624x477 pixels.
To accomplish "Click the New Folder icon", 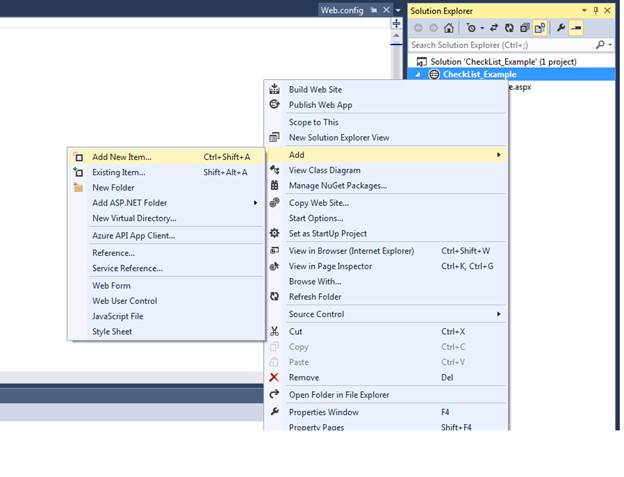I will coord(78,187).
